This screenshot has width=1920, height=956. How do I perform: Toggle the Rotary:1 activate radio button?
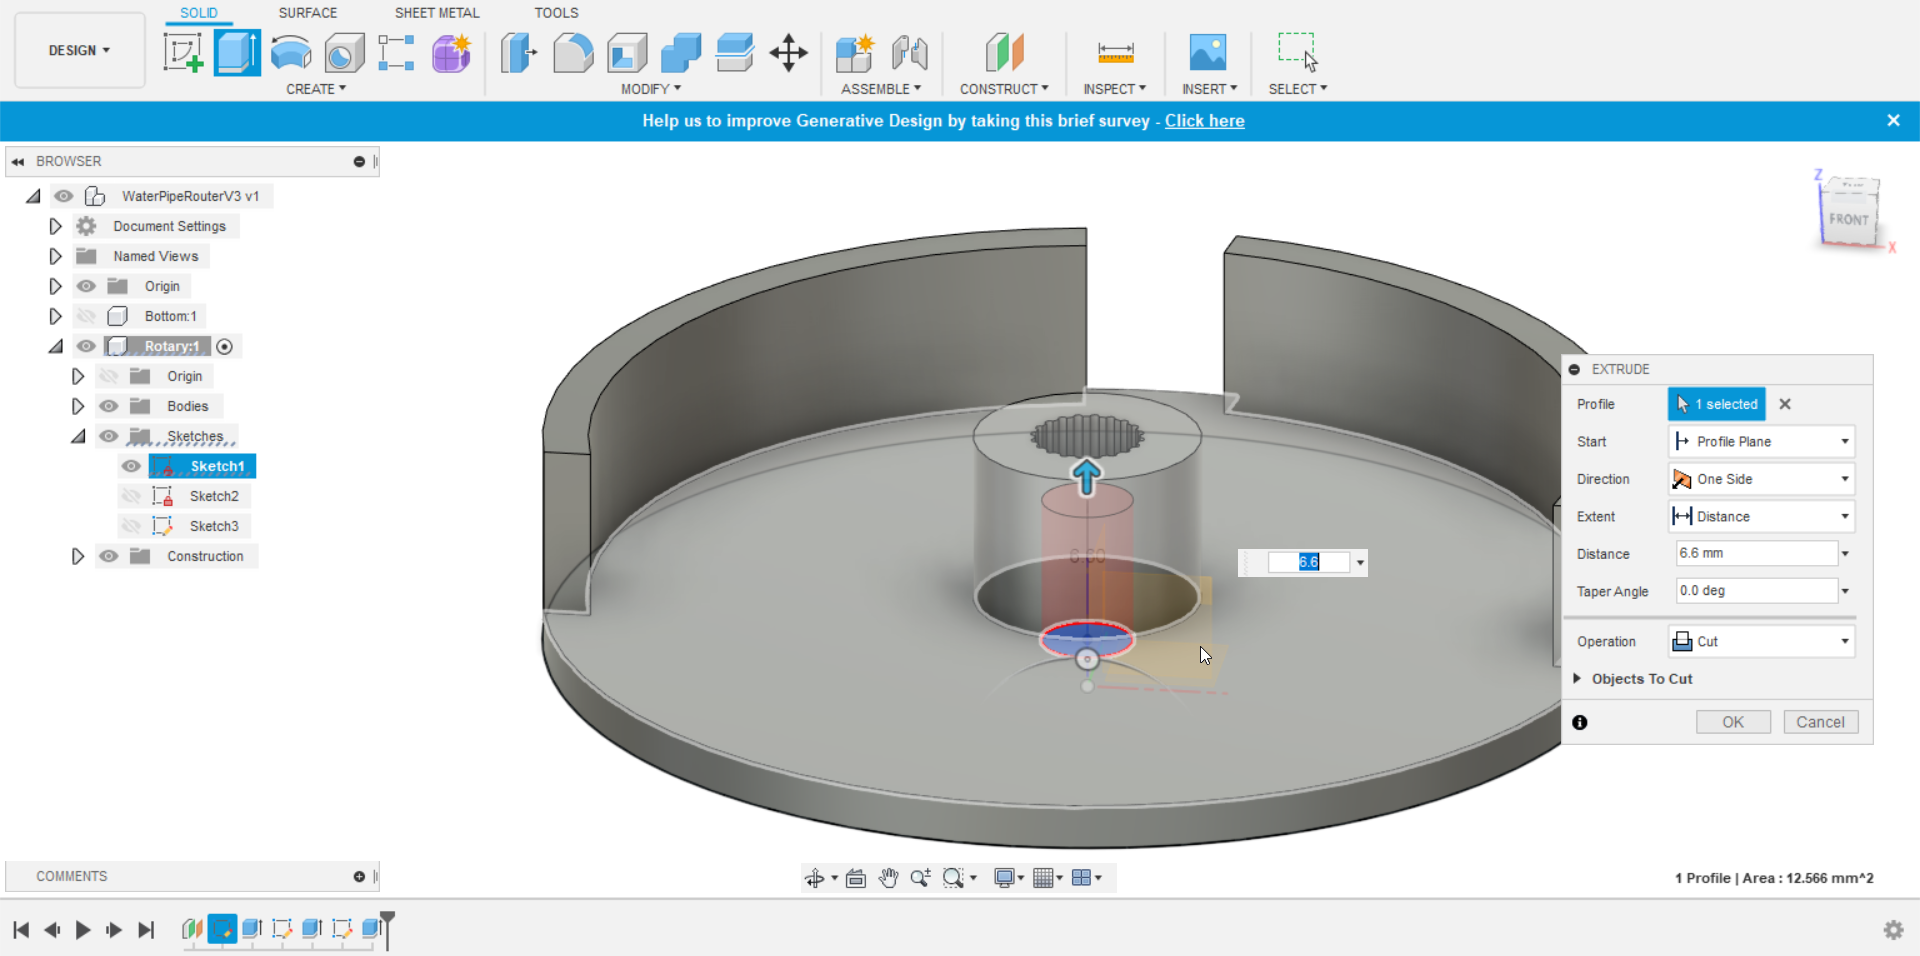[x=225, y=347]
